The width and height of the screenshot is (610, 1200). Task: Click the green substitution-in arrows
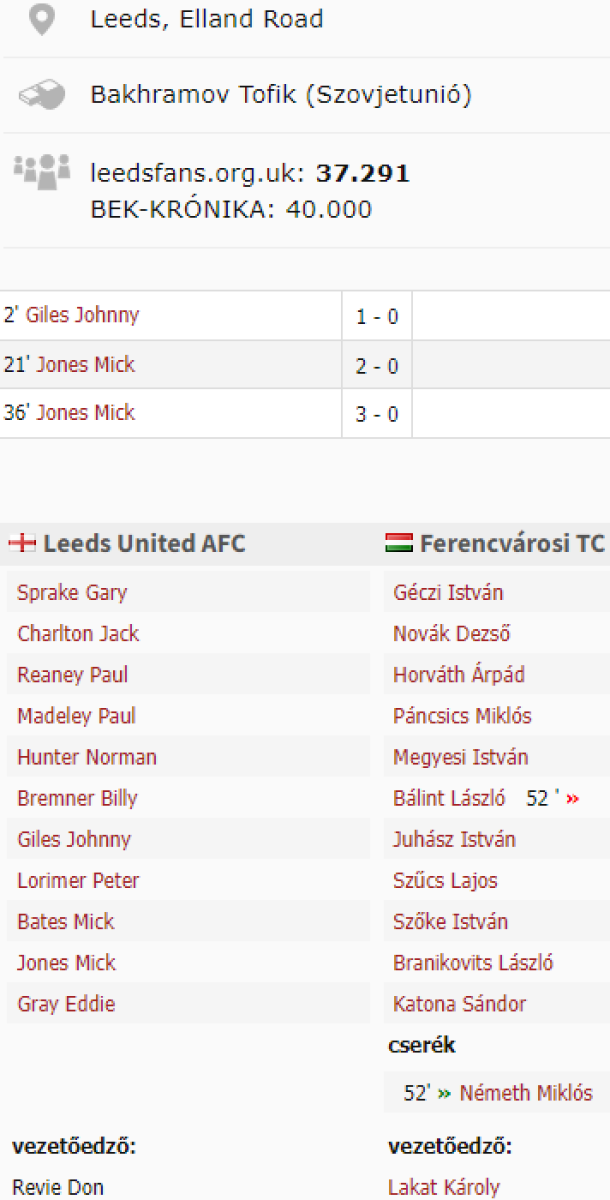[444, 1093]
